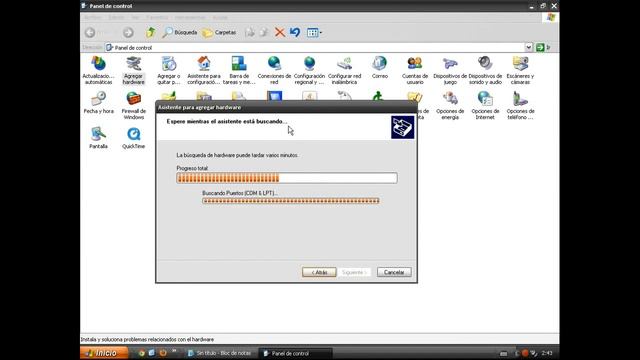Click the taskbar clock

(x=547, y=353)
